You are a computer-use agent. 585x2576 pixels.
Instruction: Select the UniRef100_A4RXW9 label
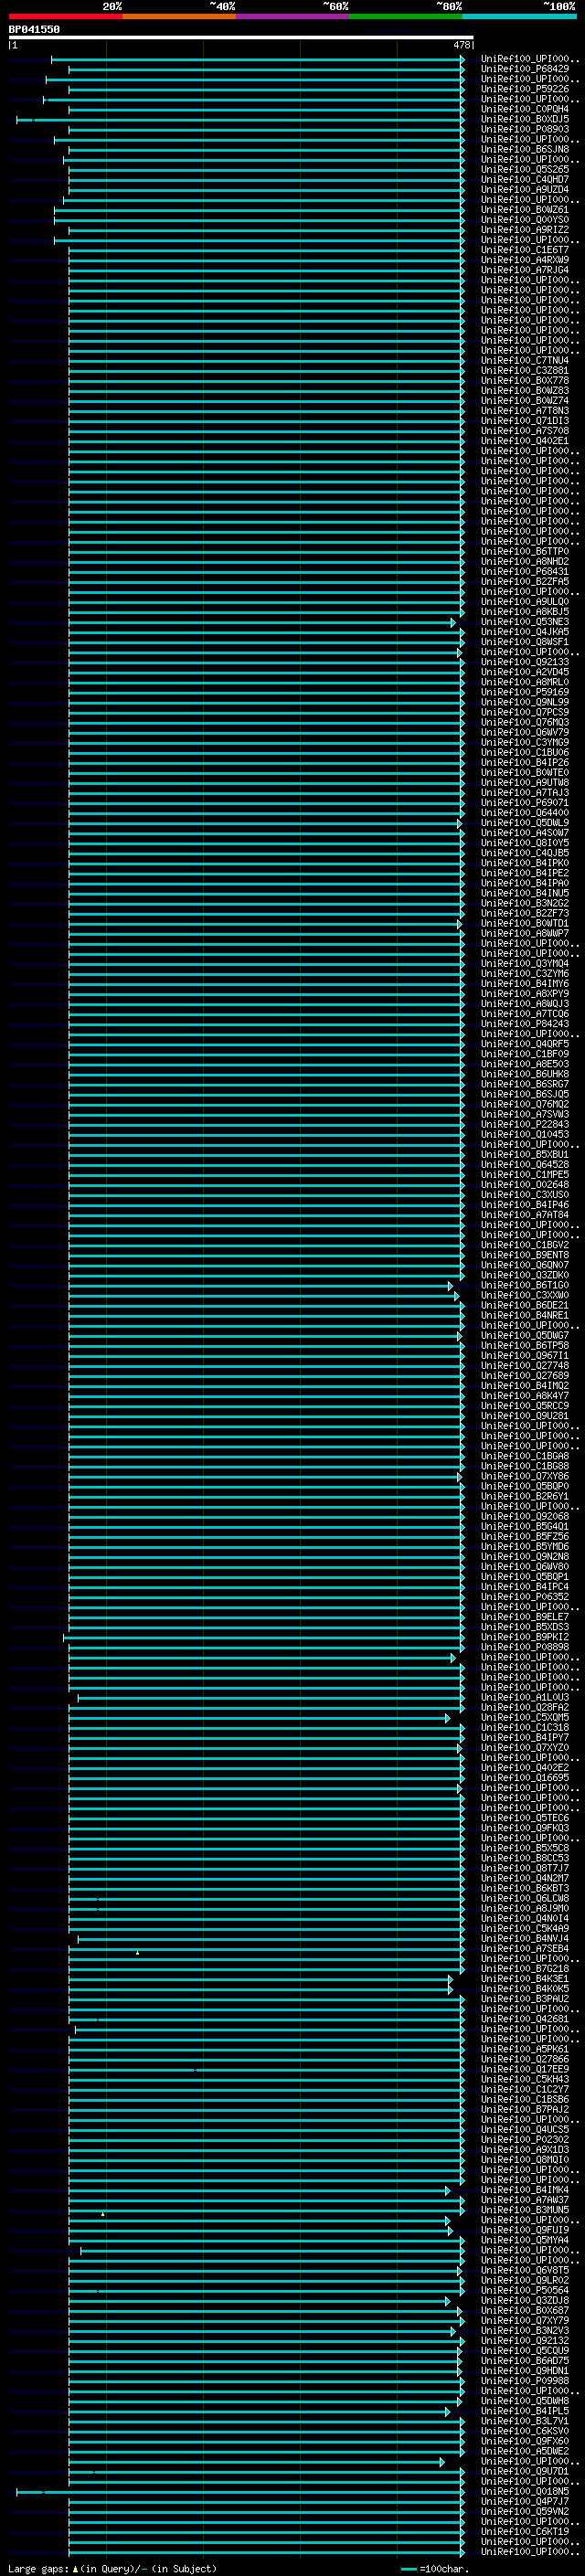[525, 260]
